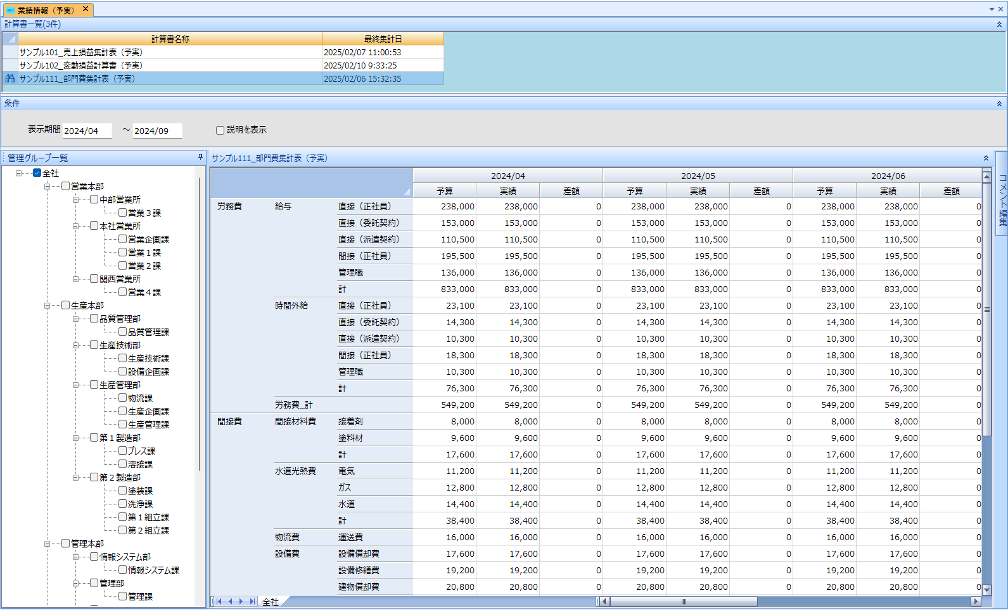Viewport: 1008px width, 610px height.
Task: Collapse the 営業本部 tree node expander
Action: coord(48,186)
